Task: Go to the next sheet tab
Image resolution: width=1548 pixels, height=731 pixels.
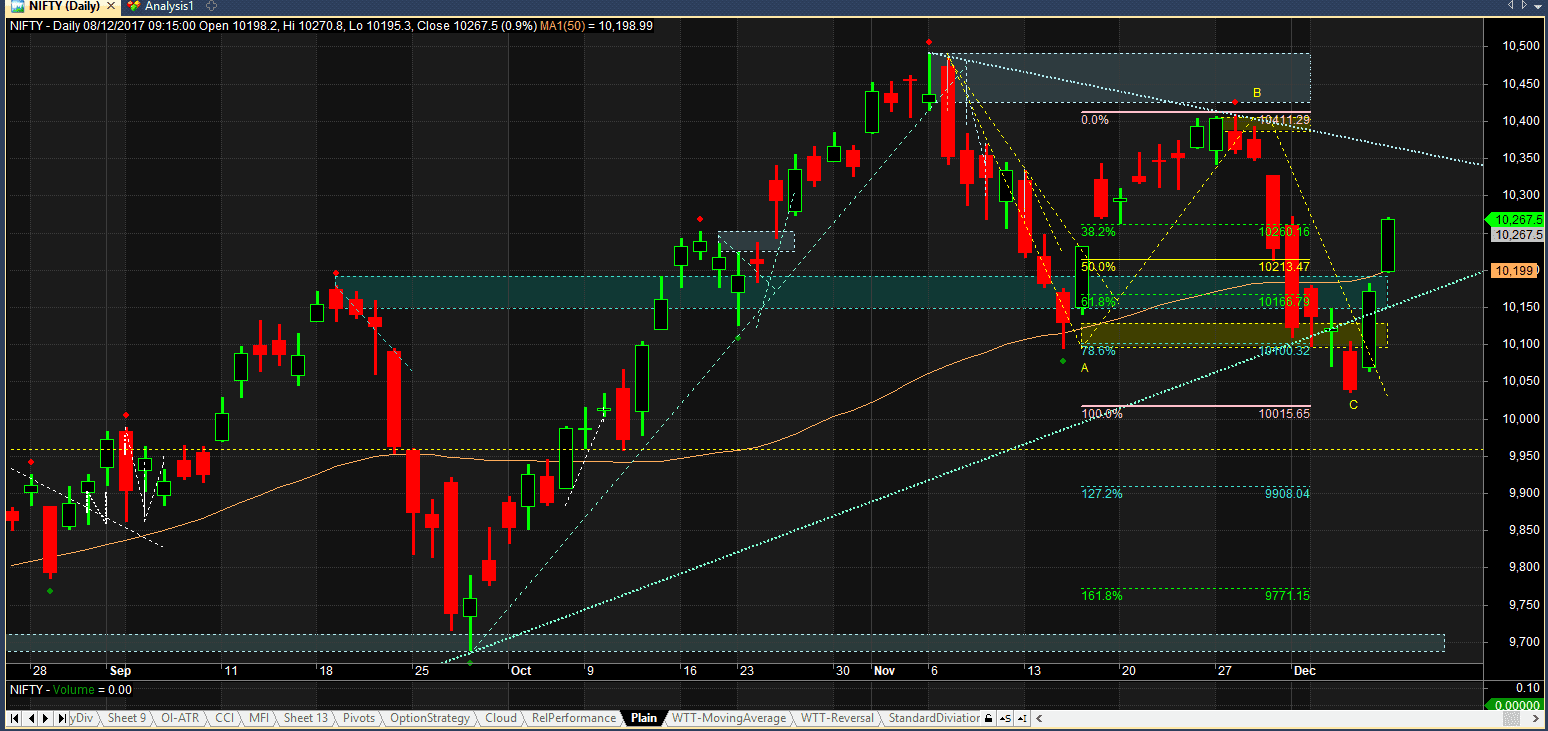Action: click(45, 718)
